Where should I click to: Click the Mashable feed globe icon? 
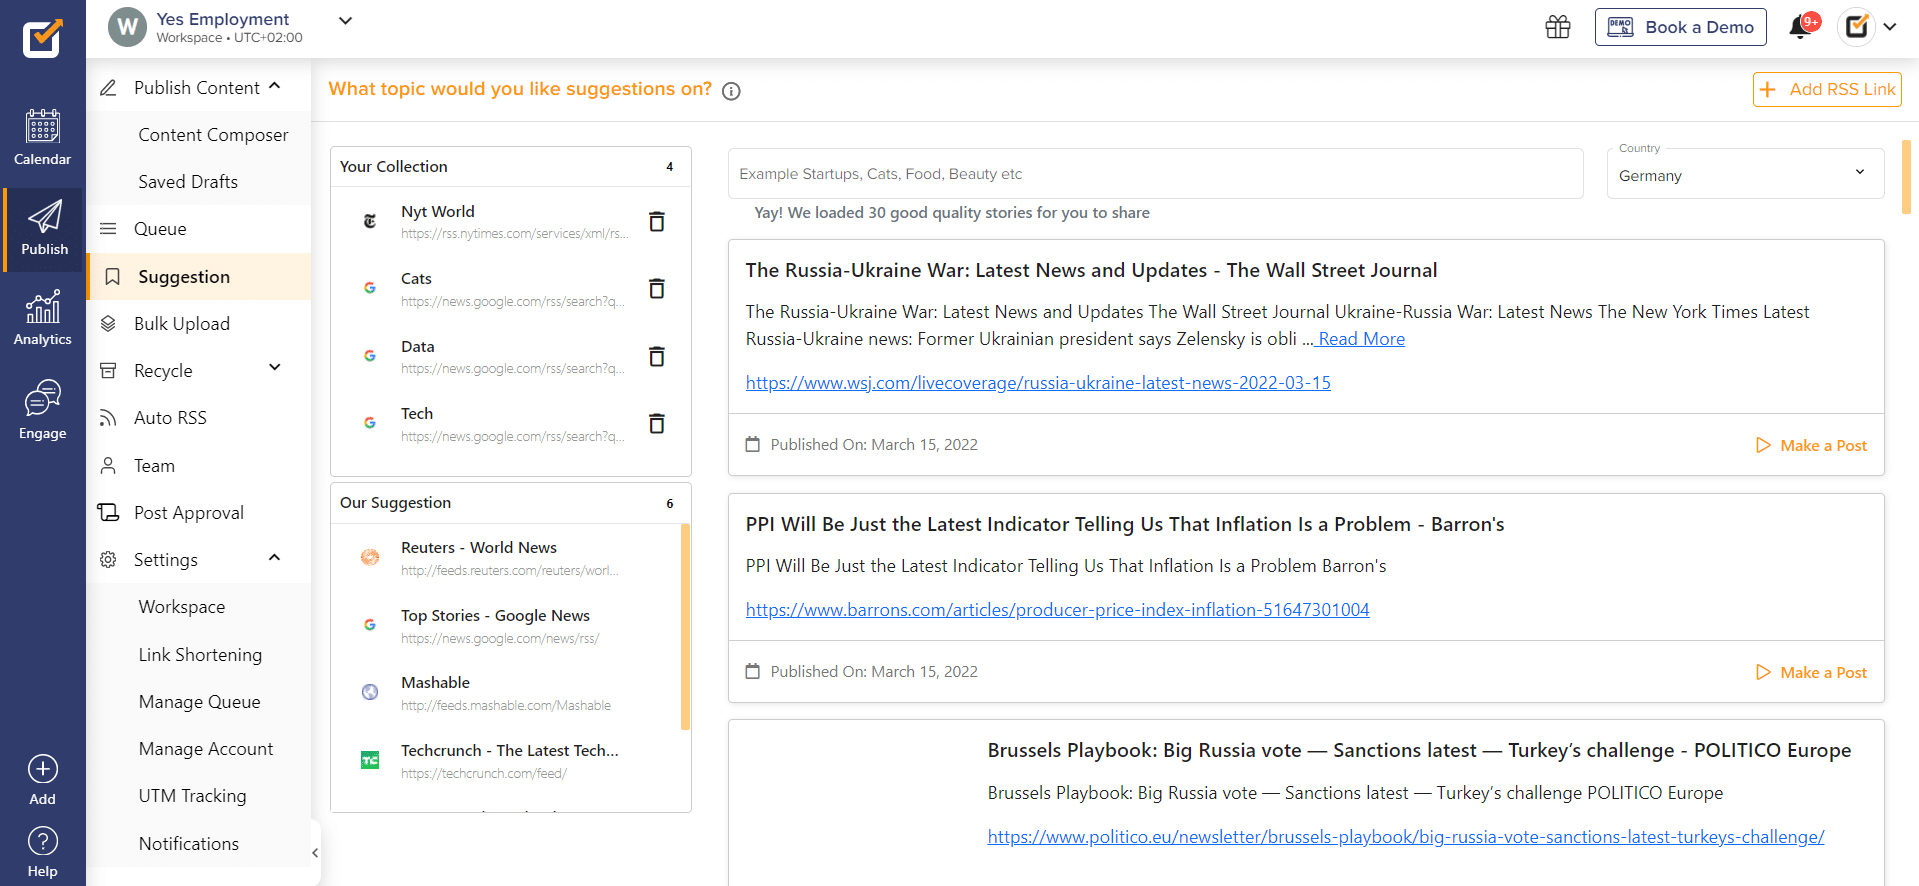tap(370, 692)
